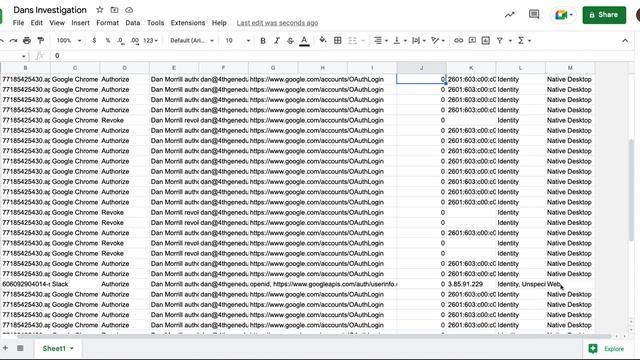Click the move to folder icon

(114, 10)
